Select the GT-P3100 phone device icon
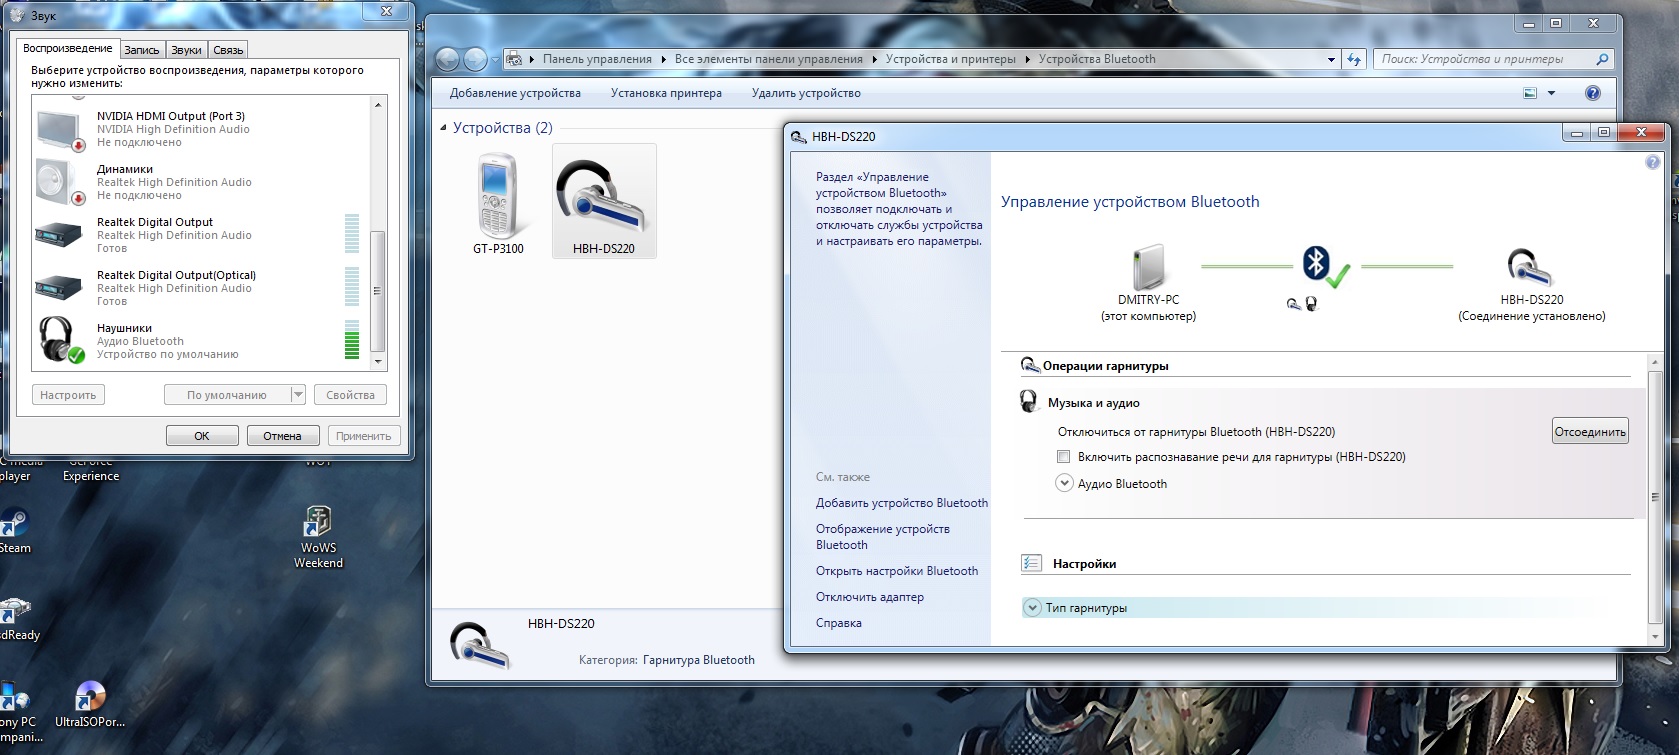Viewport: 1679px width, 755px height. (x=497, y=197)
